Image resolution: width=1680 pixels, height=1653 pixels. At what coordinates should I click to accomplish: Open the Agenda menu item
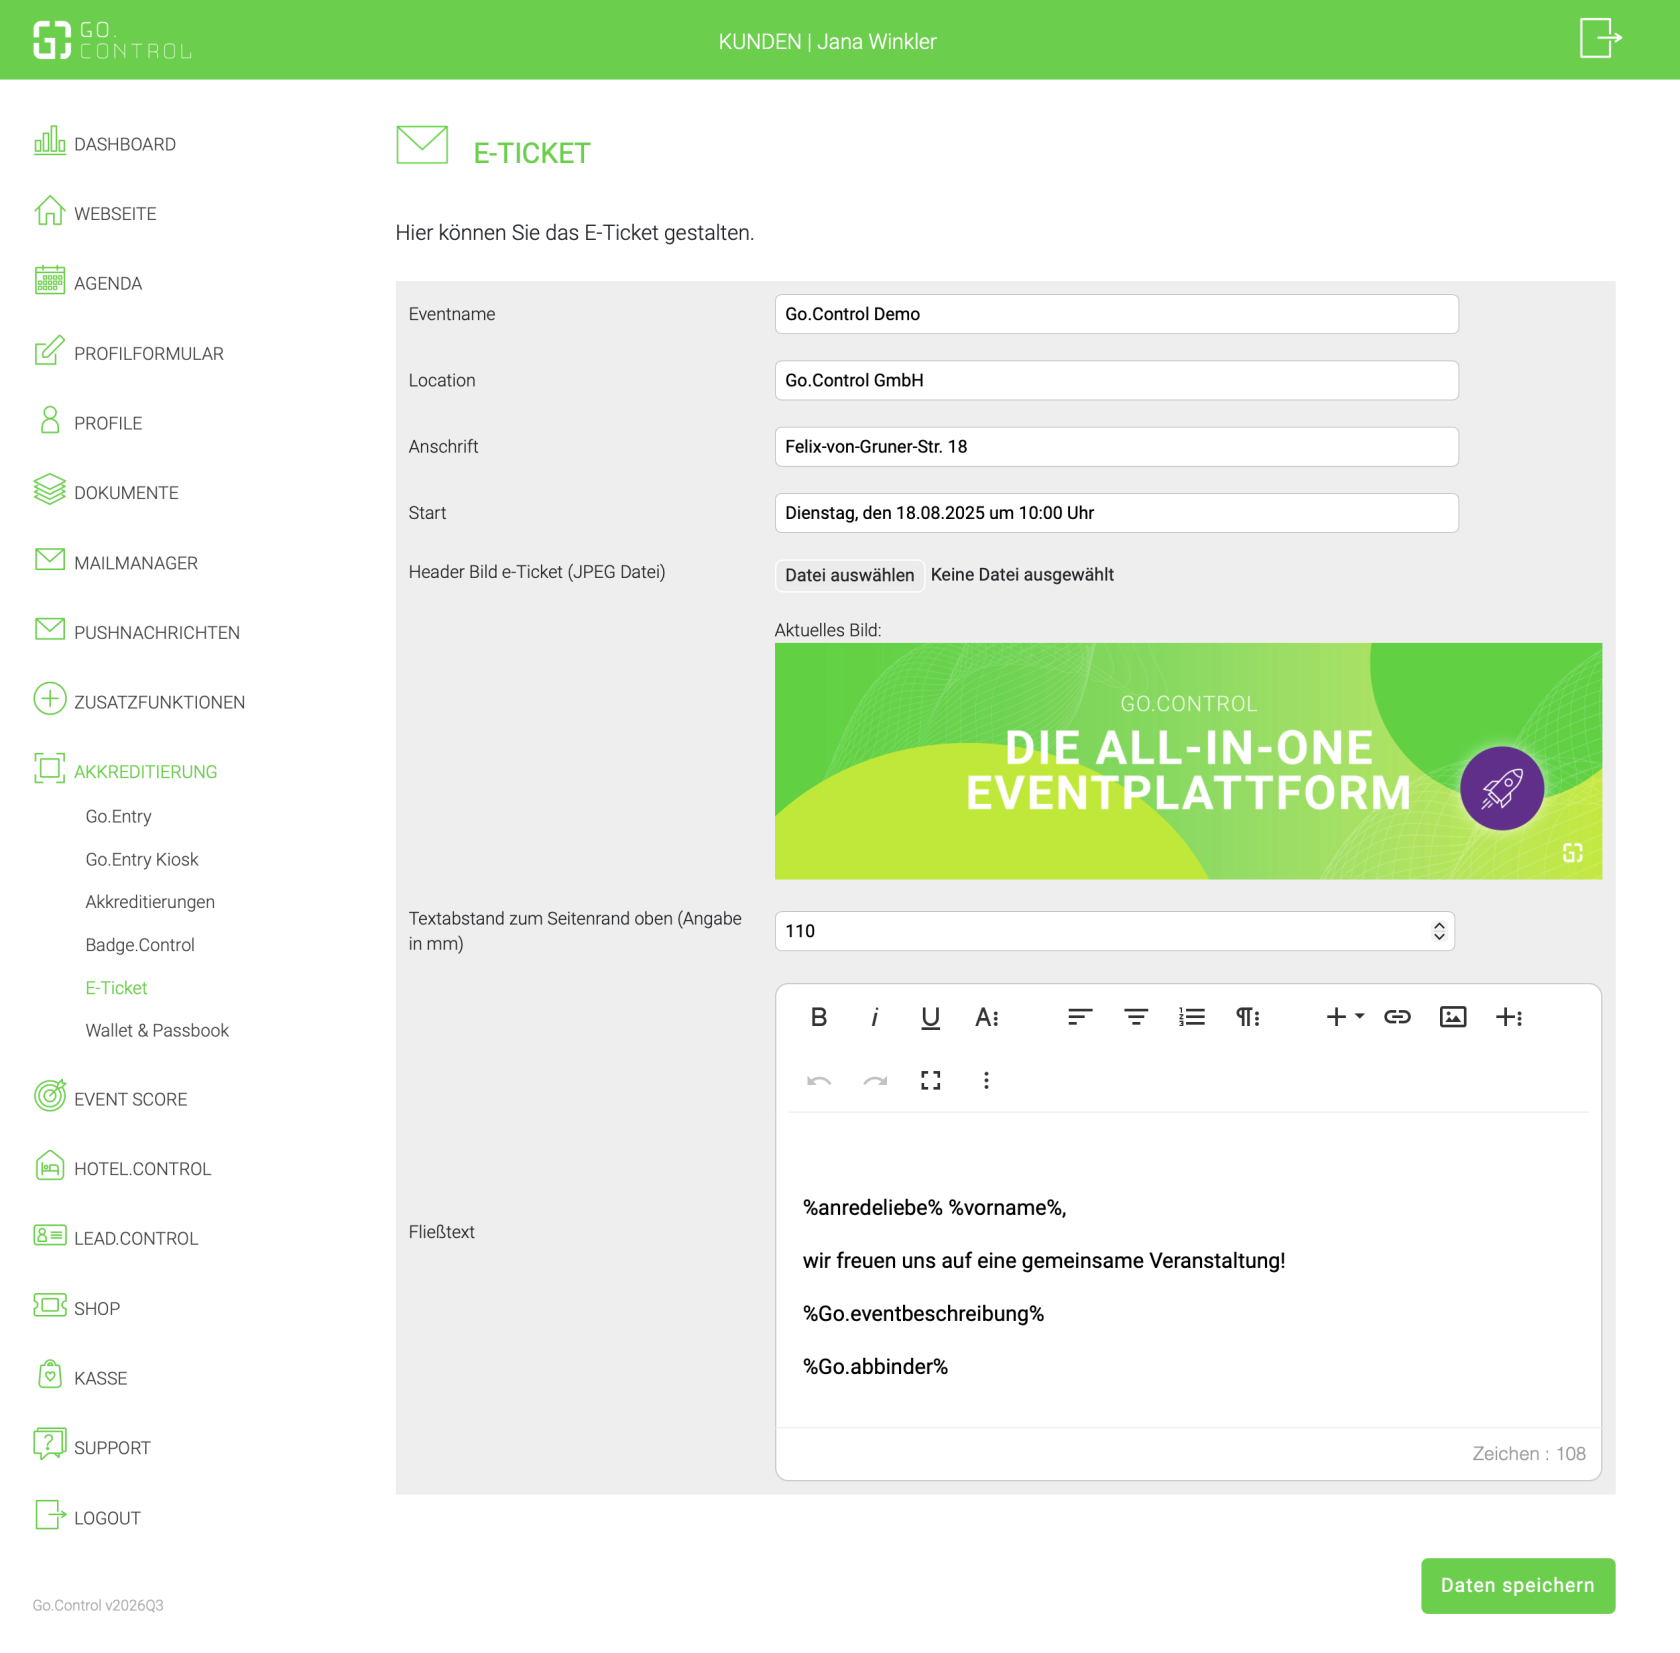tap(108, 283)
